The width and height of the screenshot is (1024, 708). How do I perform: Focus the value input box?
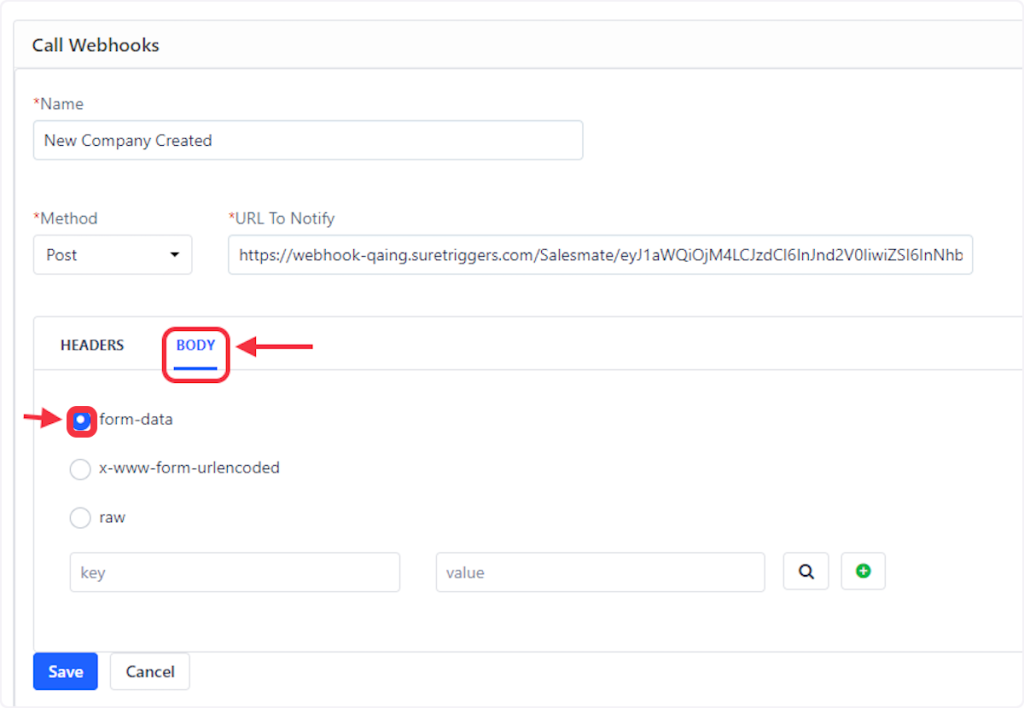click(x=600, y=573)
